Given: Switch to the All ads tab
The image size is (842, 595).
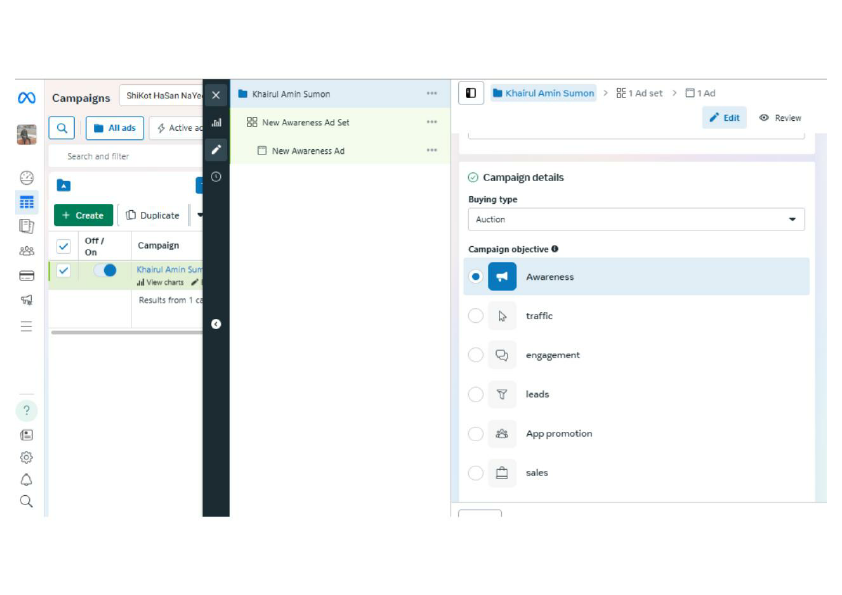Looking at the screenshot, I should 115,128.
